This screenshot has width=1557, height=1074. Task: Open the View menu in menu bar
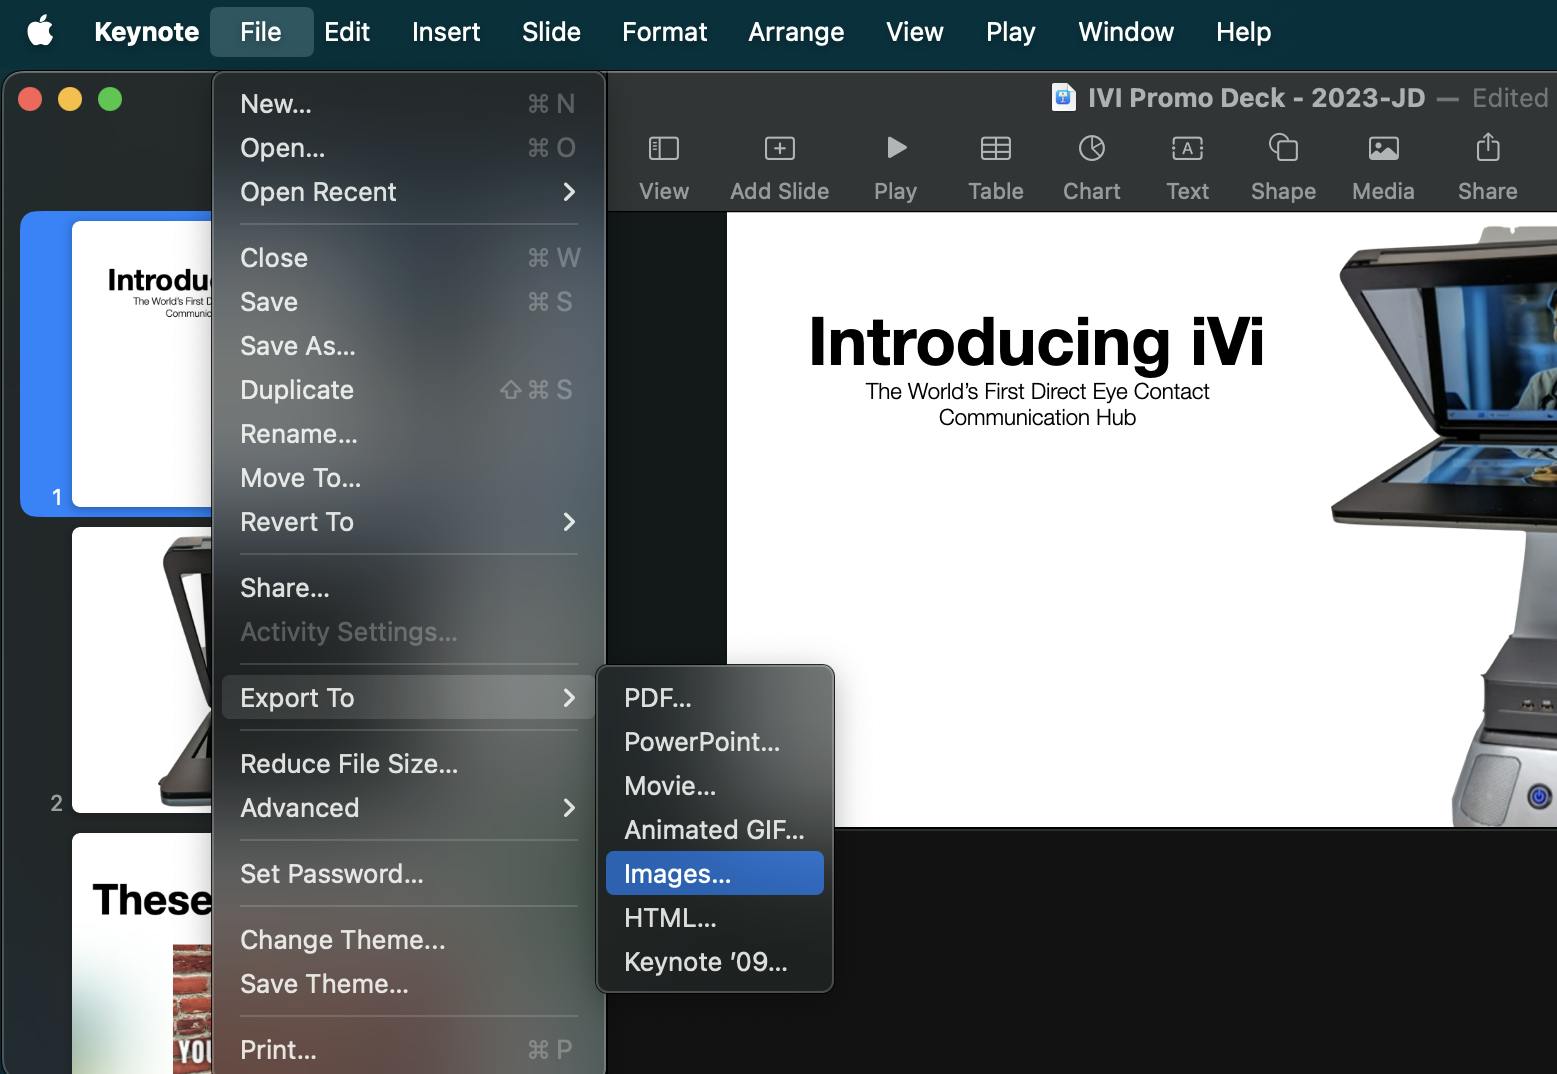pos(914,32)
